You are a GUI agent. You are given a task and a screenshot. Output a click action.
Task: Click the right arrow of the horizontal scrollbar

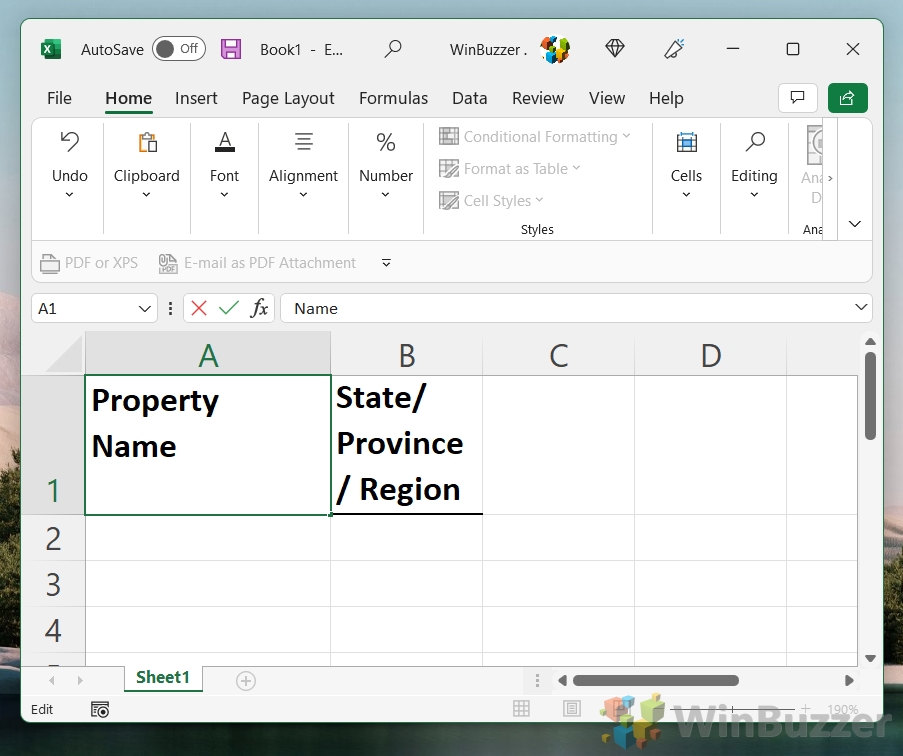pos(849,680)
